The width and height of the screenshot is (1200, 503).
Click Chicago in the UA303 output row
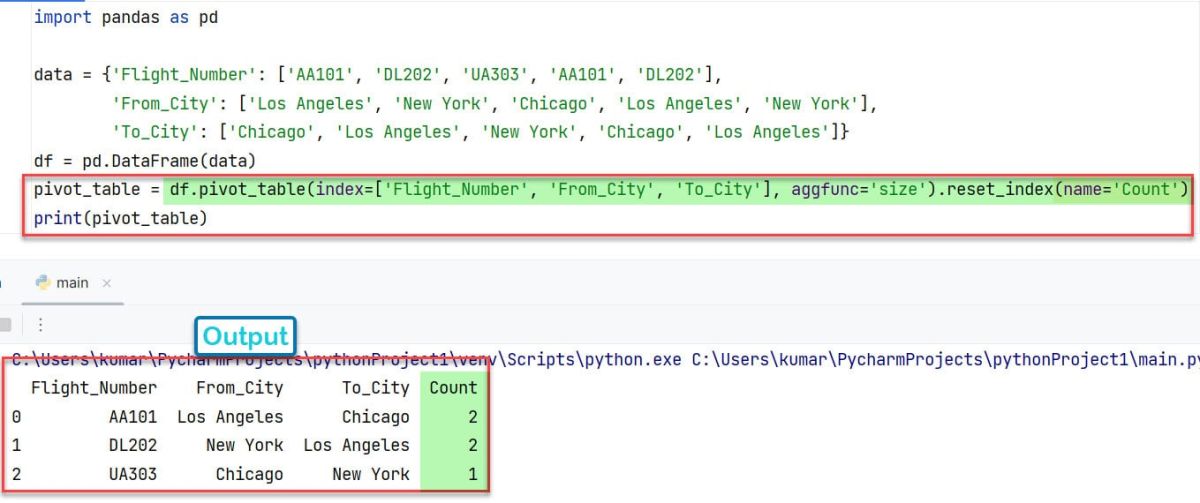point(249,475)
